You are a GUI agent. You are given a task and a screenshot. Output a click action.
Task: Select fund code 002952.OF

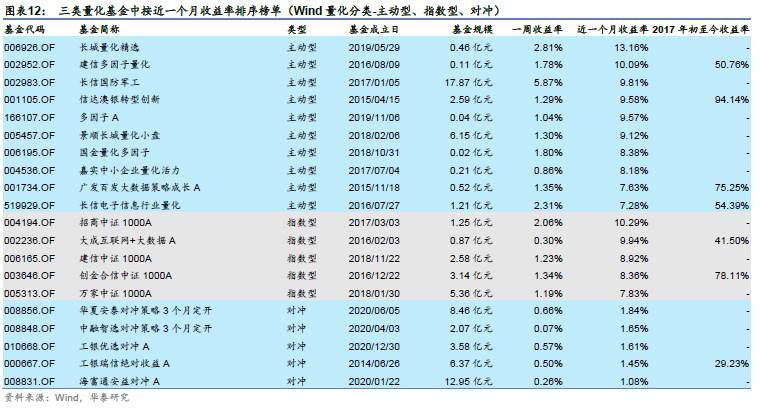pos(29,65)
